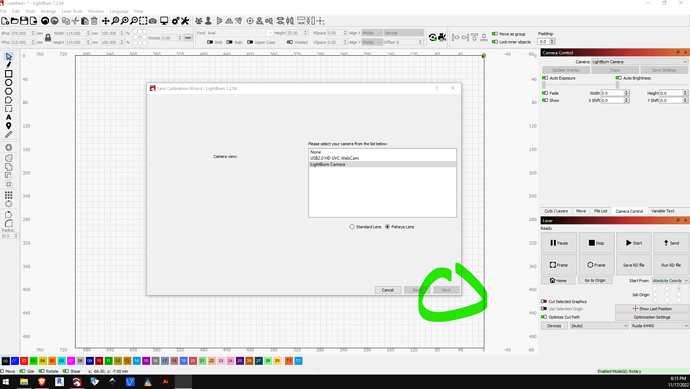Select the Create Text tool
The image size is (690, 389).
(x=8, y=117)
